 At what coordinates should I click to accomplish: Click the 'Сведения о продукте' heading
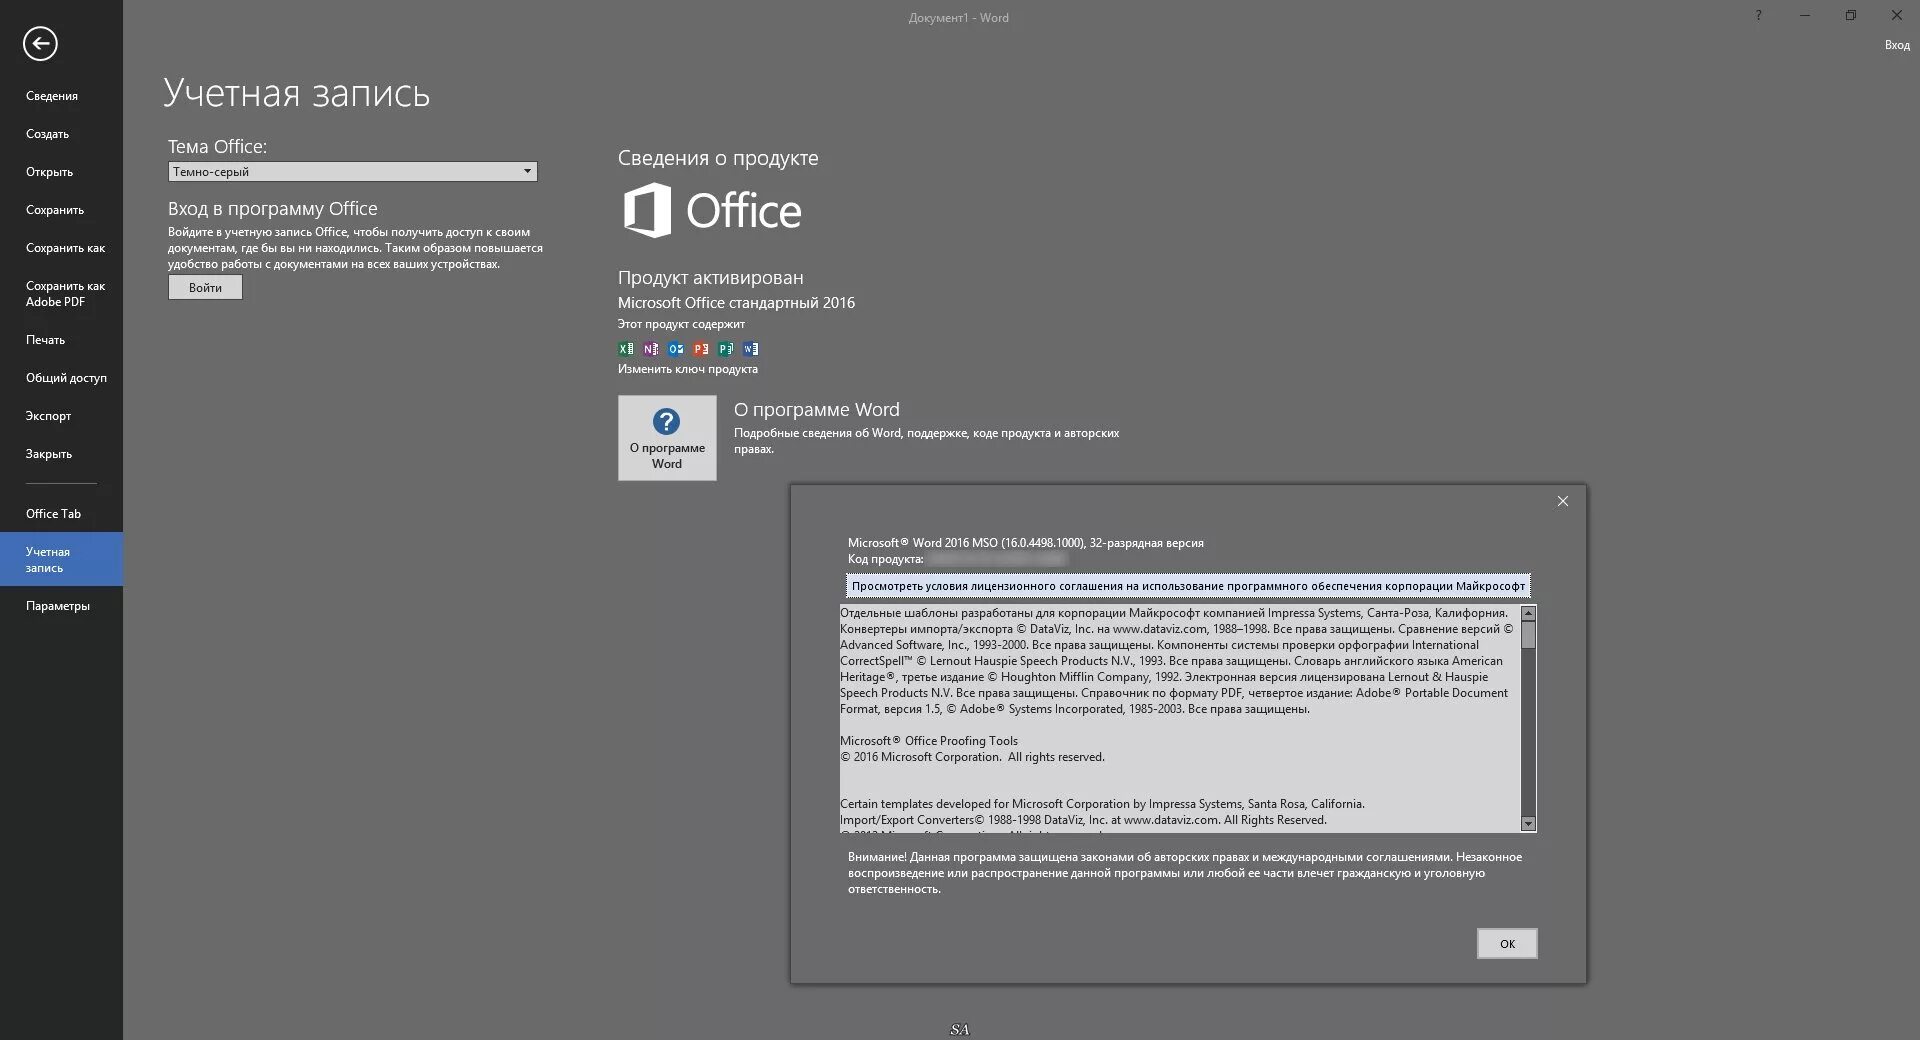pos(718,158)
